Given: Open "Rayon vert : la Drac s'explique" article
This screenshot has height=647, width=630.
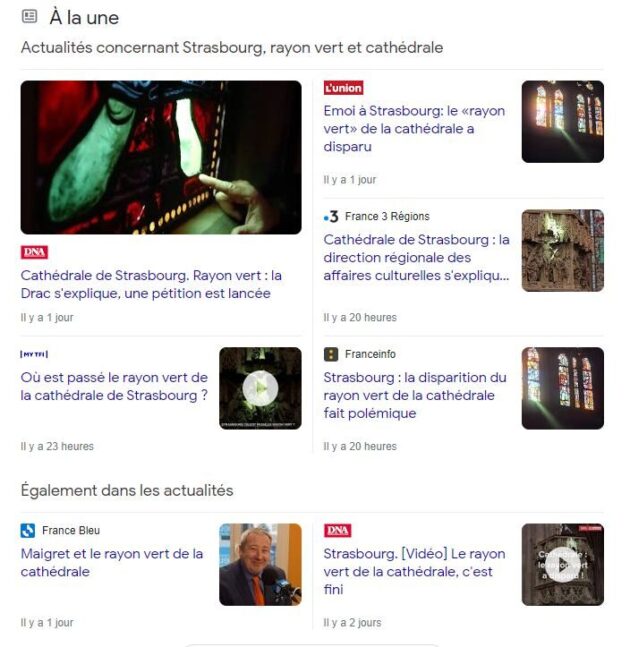Looking at the screenshot, I should (x=151, y=284).
